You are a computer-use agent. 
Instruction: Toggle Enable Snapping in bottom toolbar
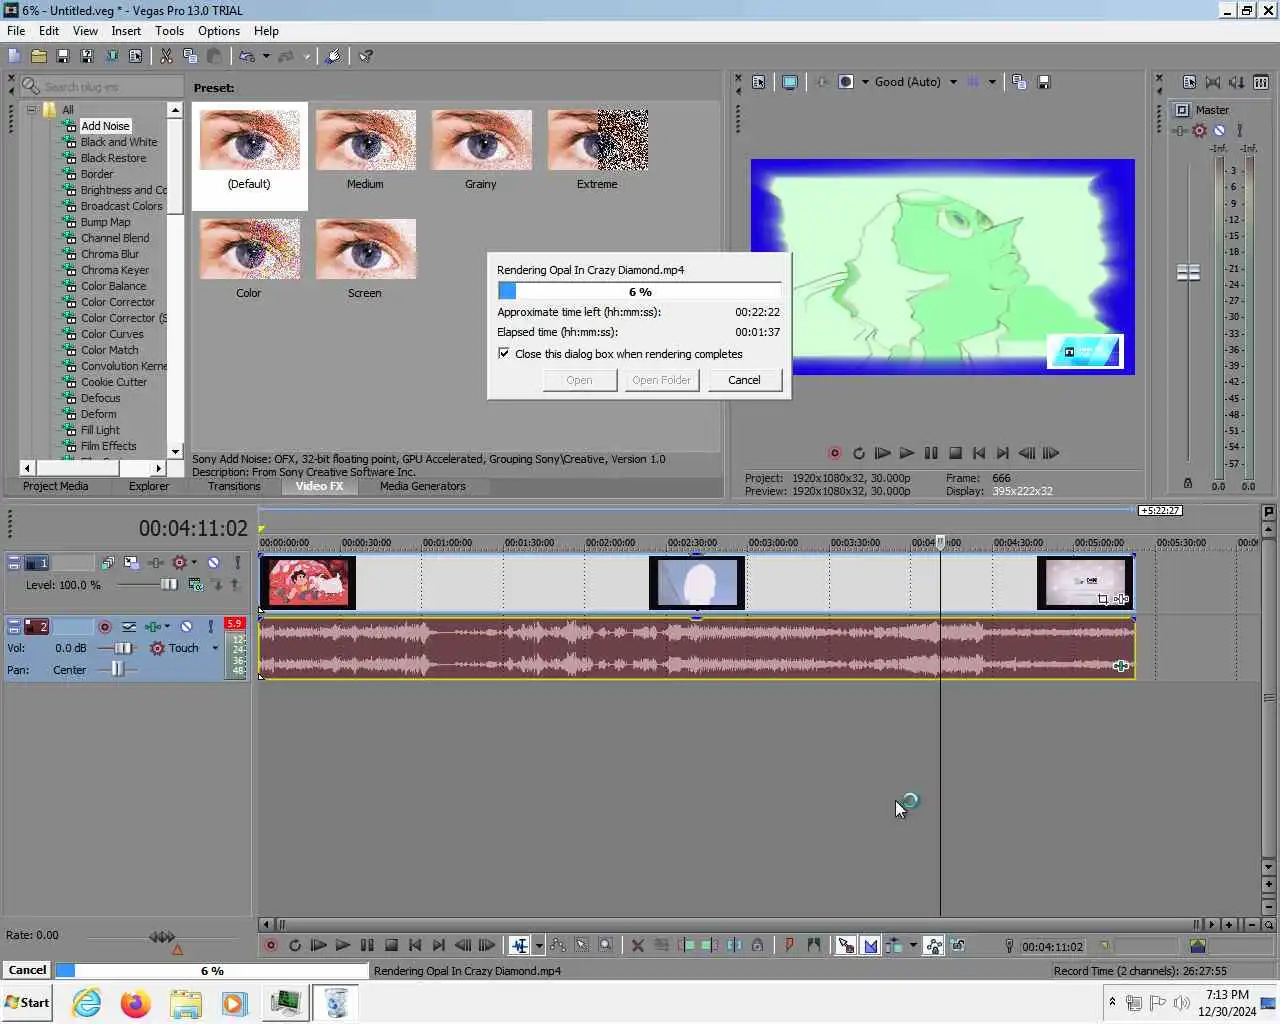tap(846, 945)
